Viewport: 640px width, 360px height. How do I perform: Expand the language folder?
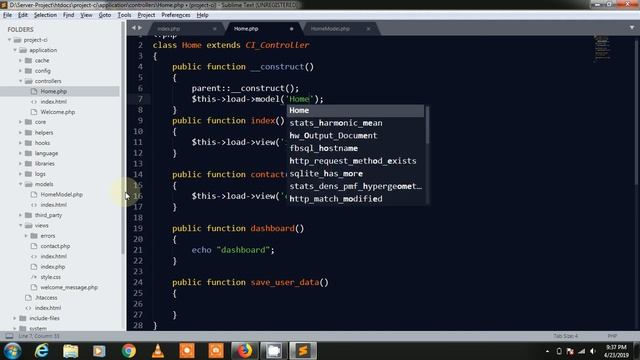21,153
